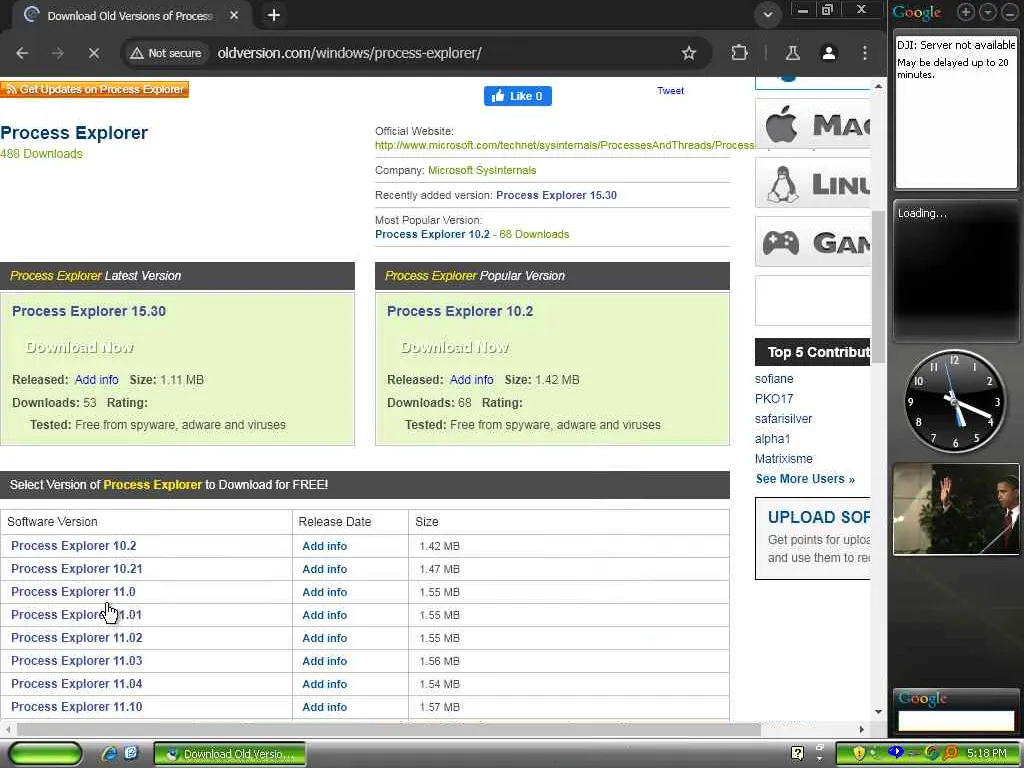1024x768 pixels.
Task: Open the browser extensions puzzle icon
Action: pyautogui.click(x=739, y=54)
